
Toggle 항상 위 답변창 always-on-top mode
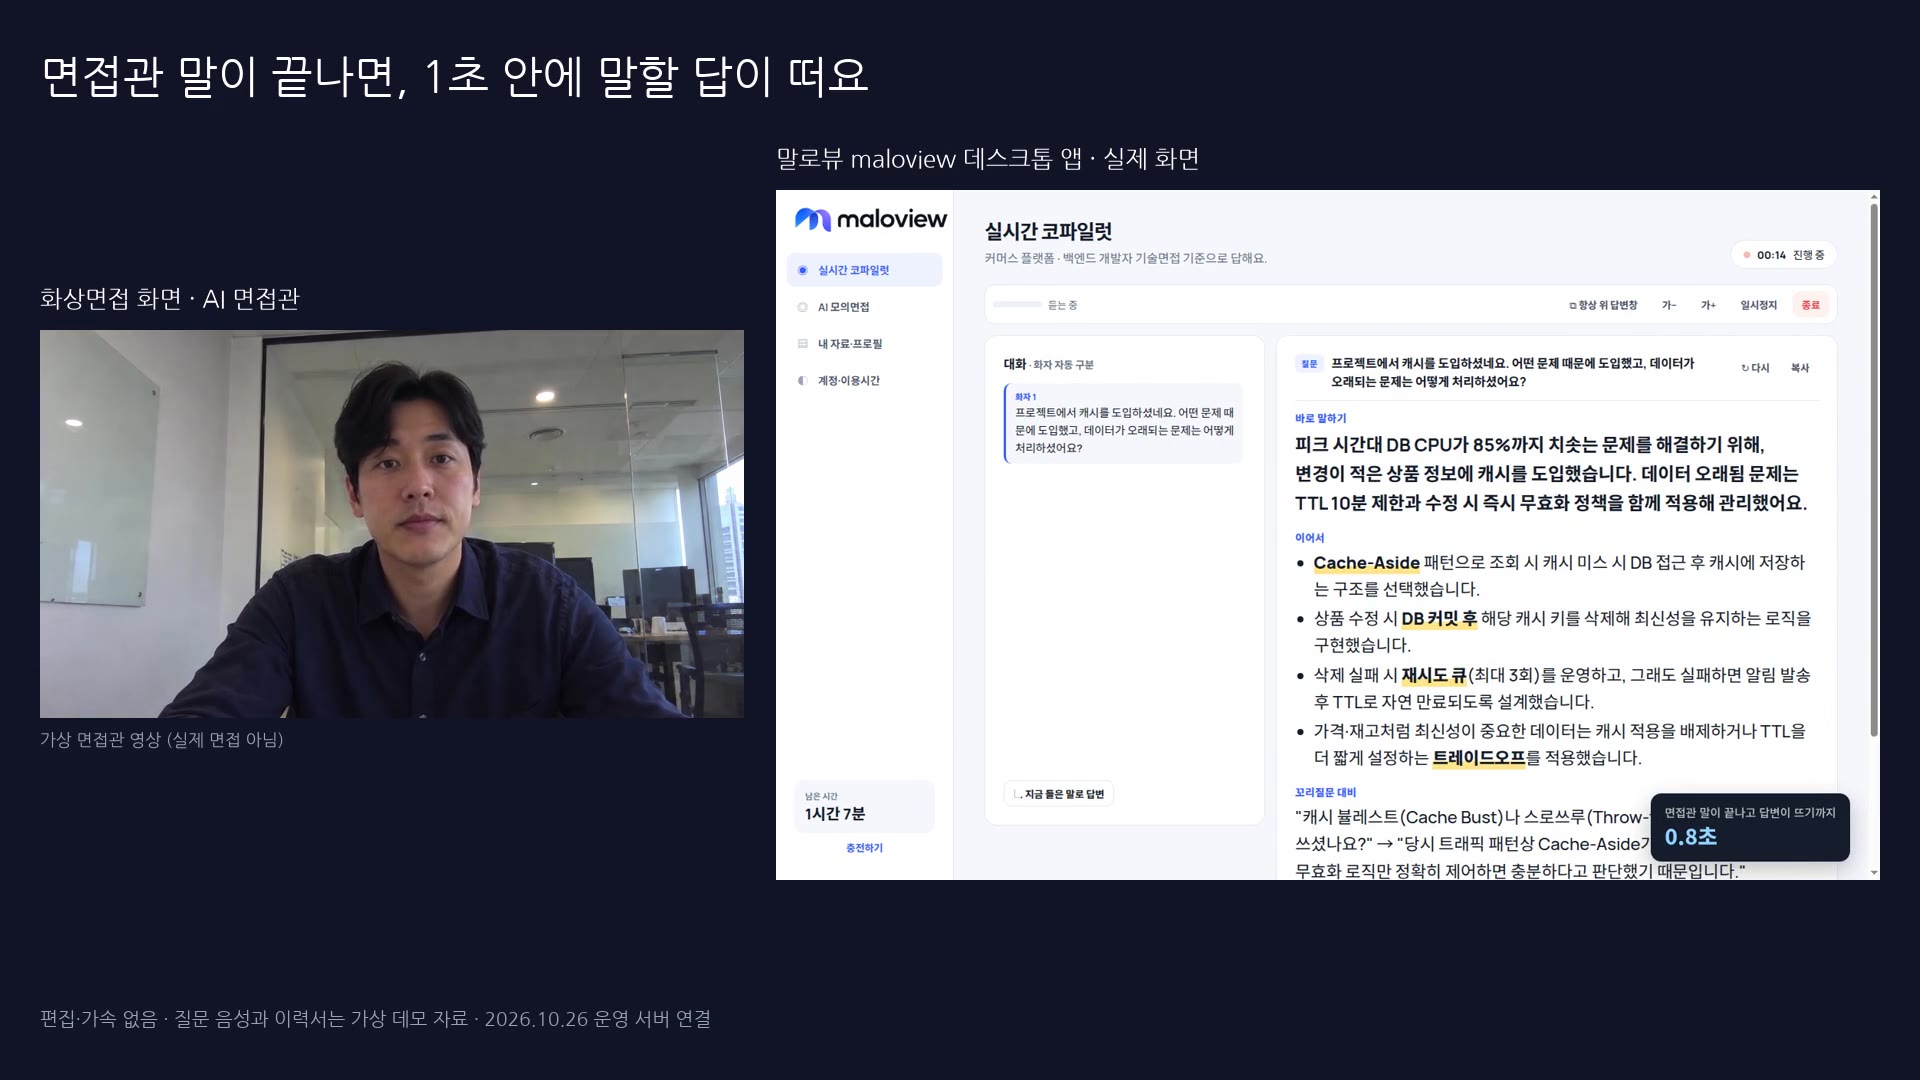coord(1603,305)
